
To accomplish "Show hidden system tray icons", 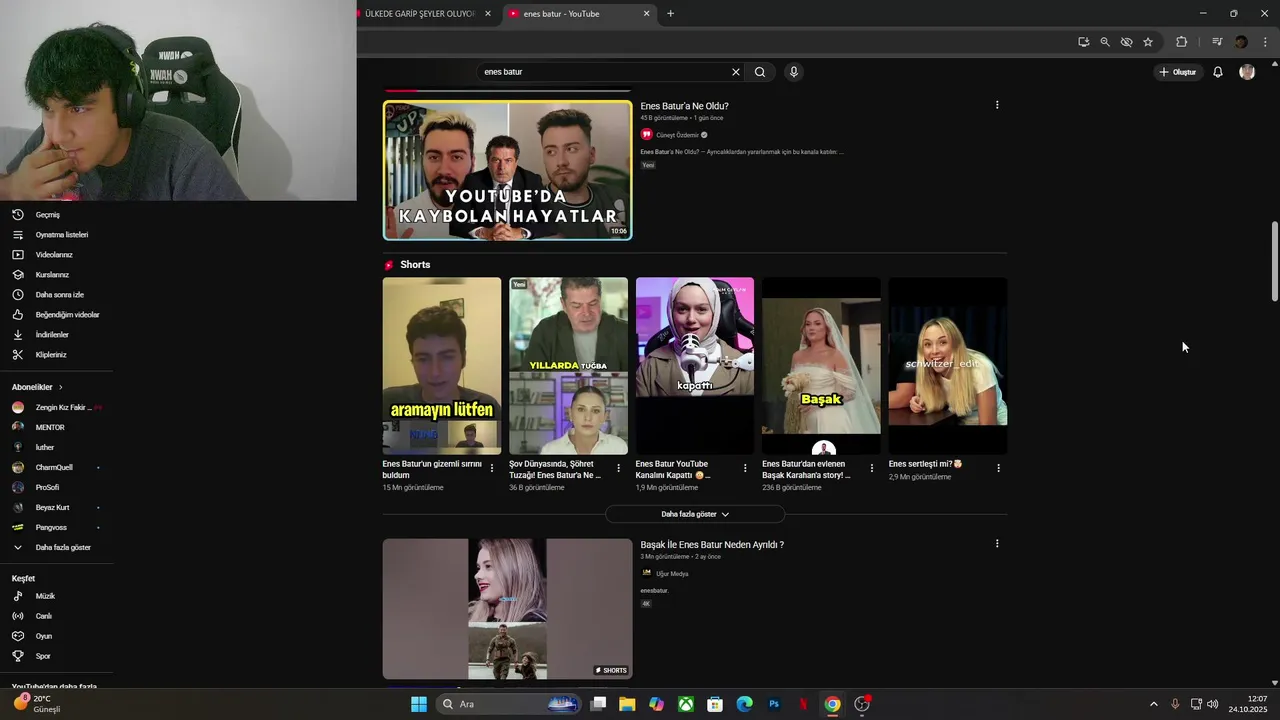I will [x=1153, y=704].
